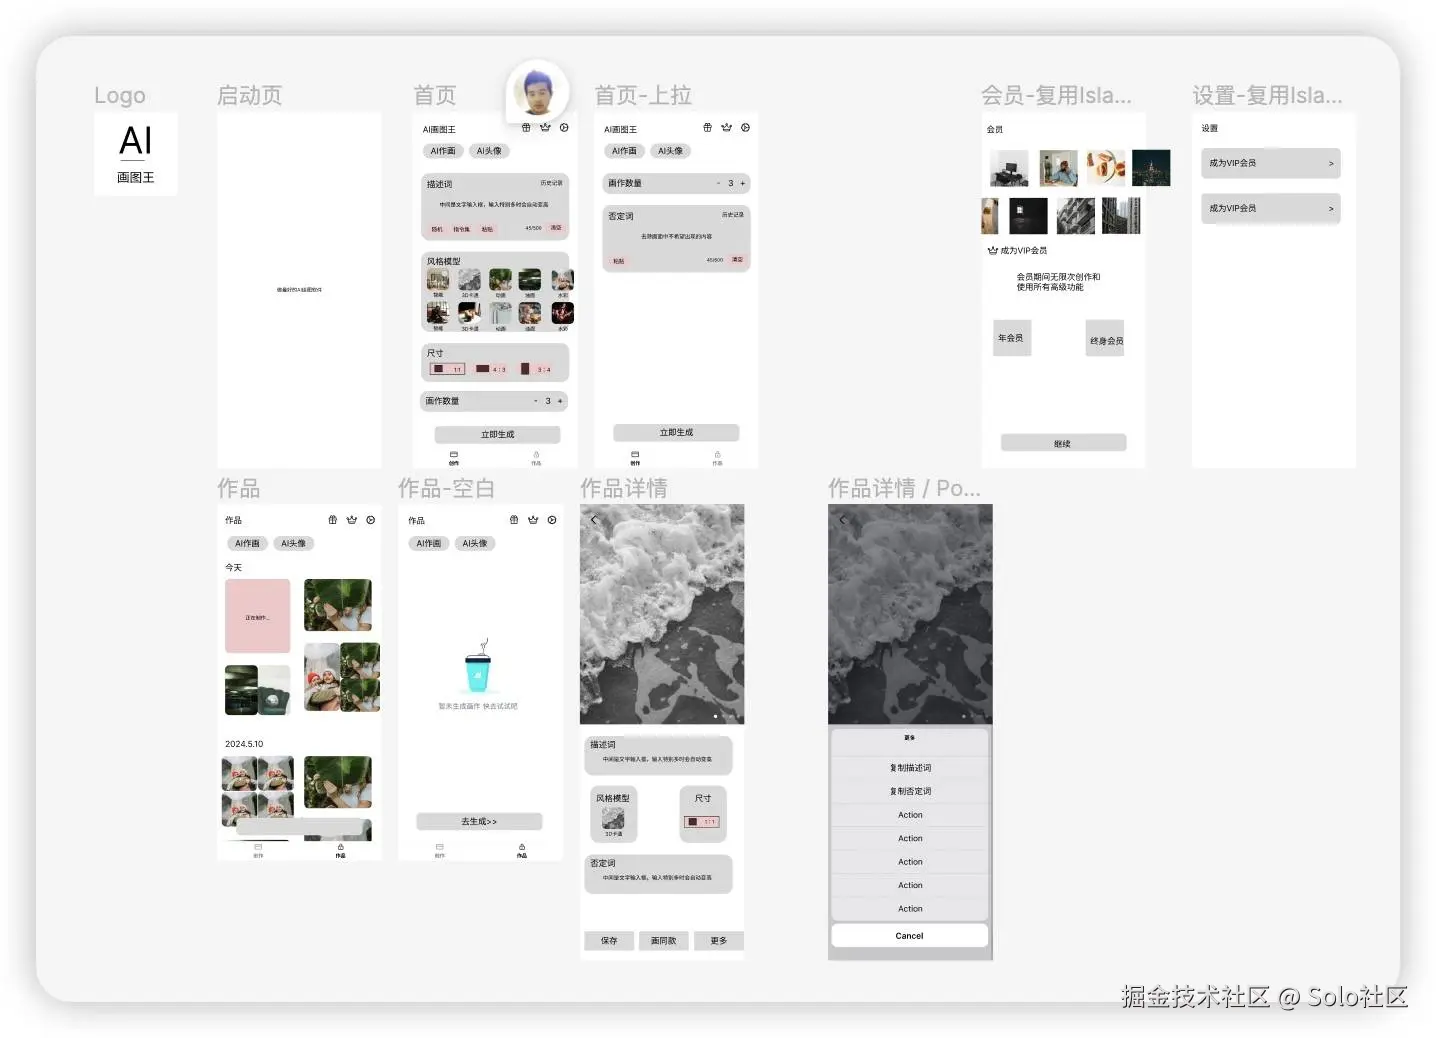Click the settings icon on the 作品 page
1436x1038 pixels.
pyautogui.click(x=370, y=519)
